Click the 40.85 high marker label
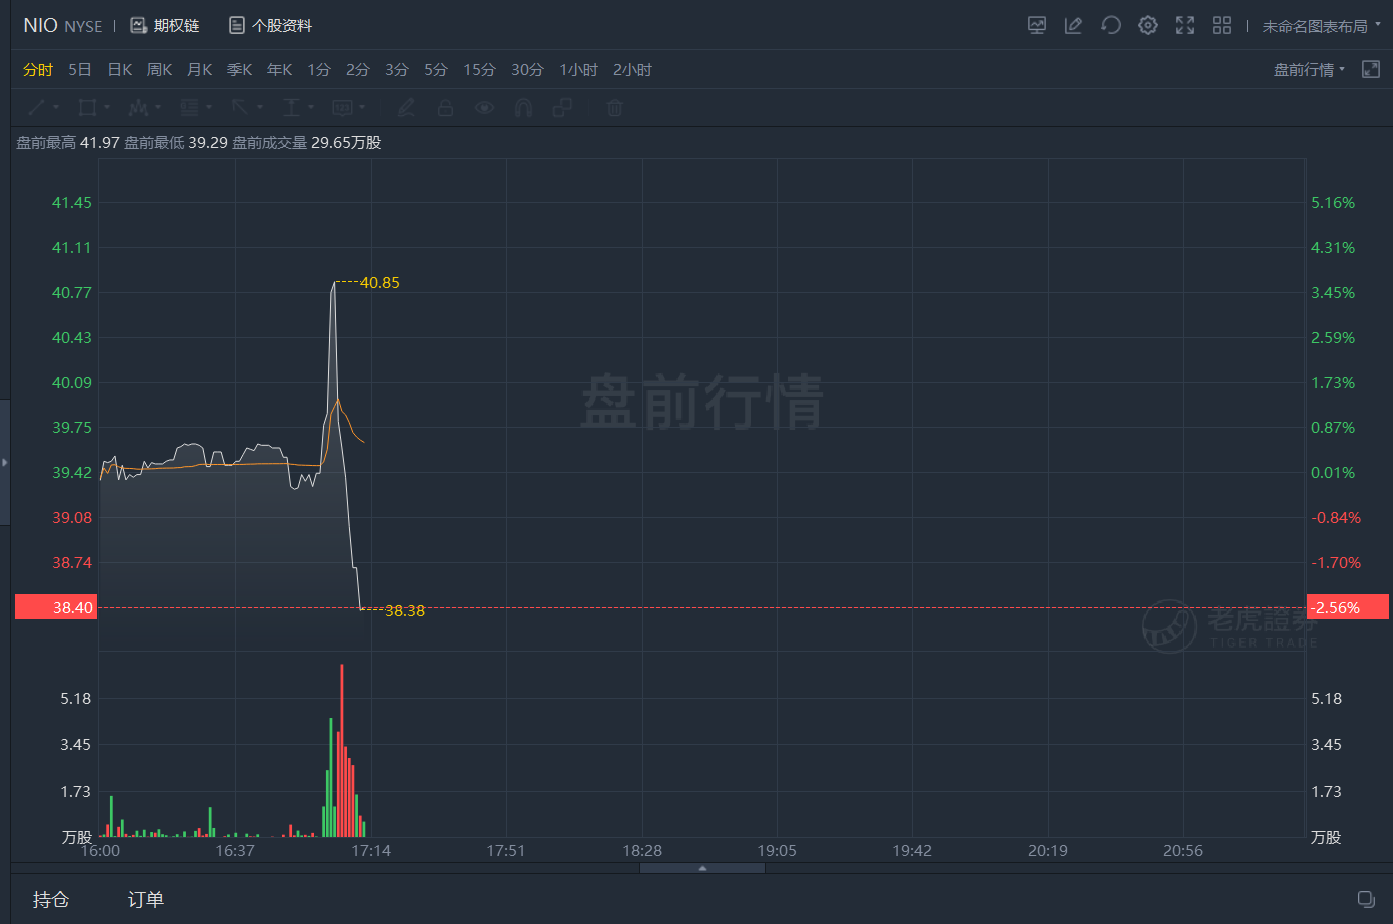 (x=380, y=283)
